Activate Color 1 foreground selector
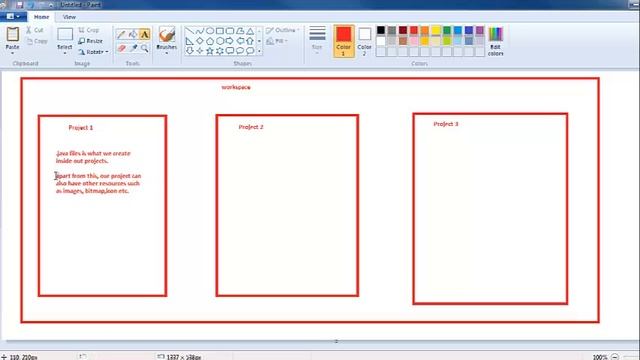 [344, 41]
